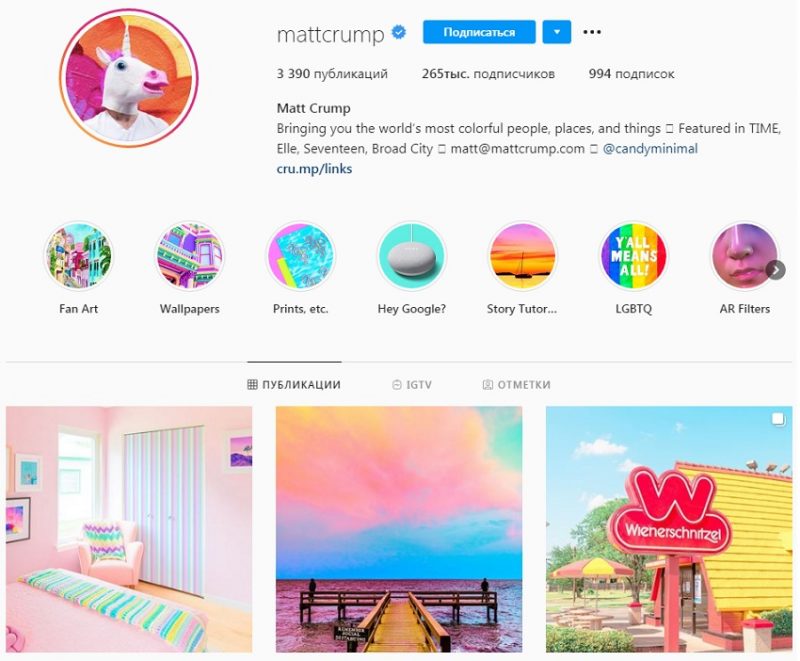Screen dimensions: 800x661
Task: Switch to the IGTV tab
Action: tap(412, 385)
